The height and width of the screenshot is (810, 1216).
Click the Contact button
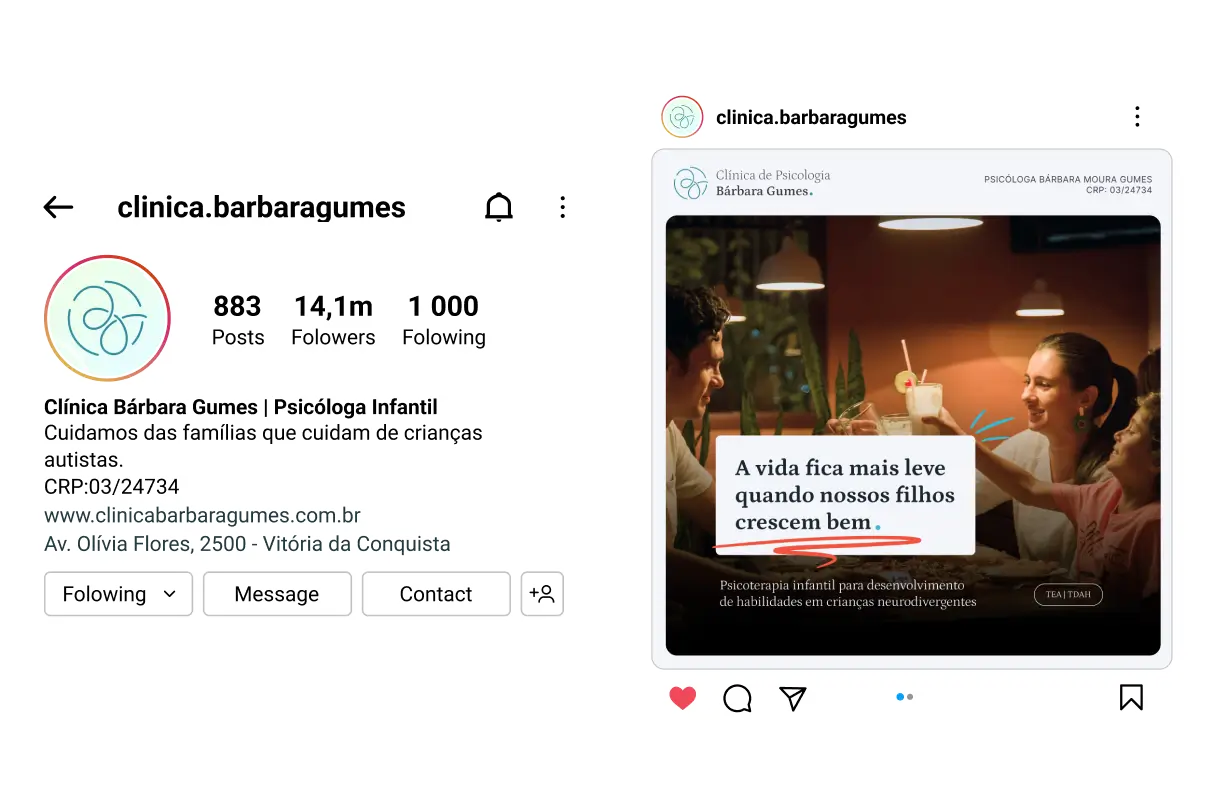pyautogui.click(x=436, y=594)
